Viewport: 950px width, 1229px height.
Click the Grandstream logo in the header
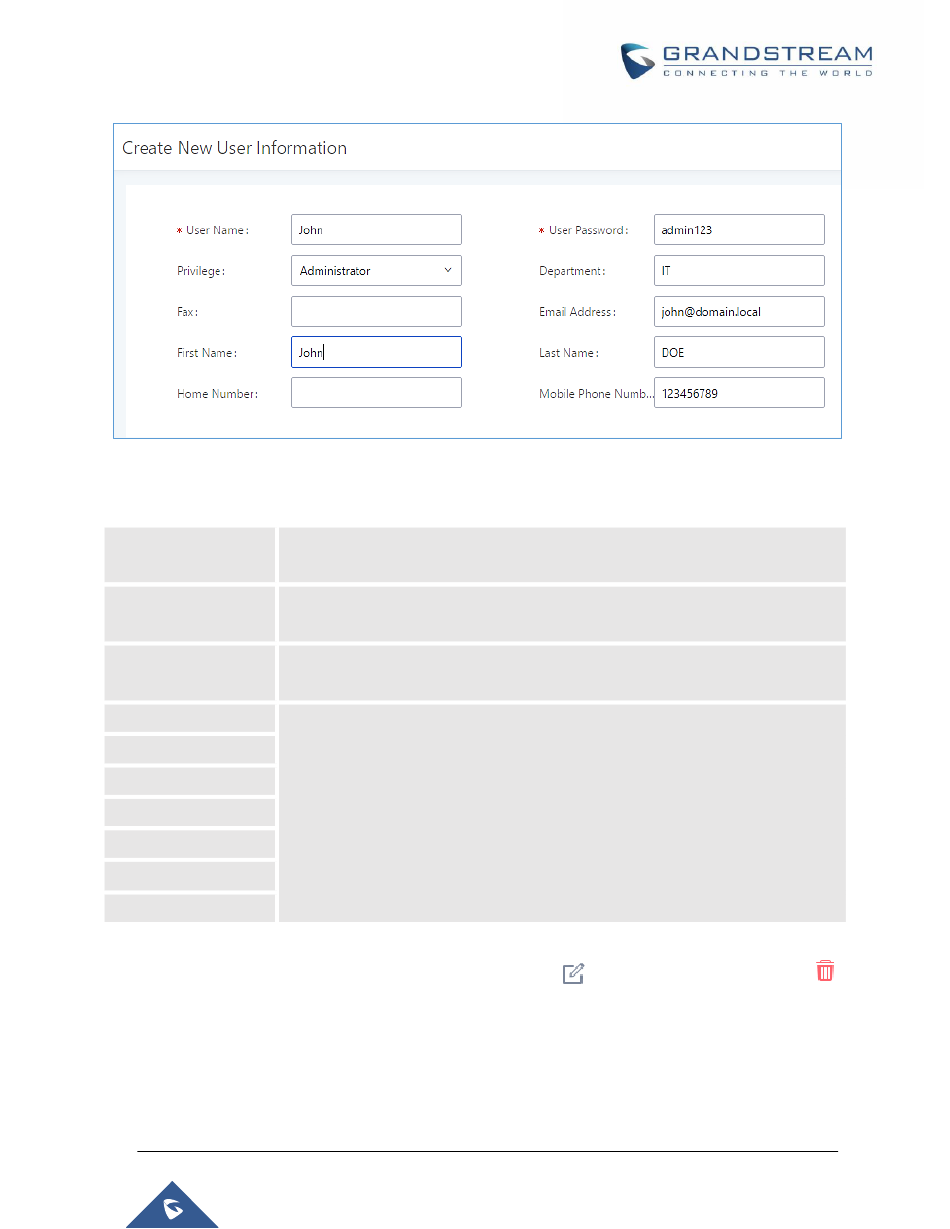pyautogui.click(x=745, y=60)
